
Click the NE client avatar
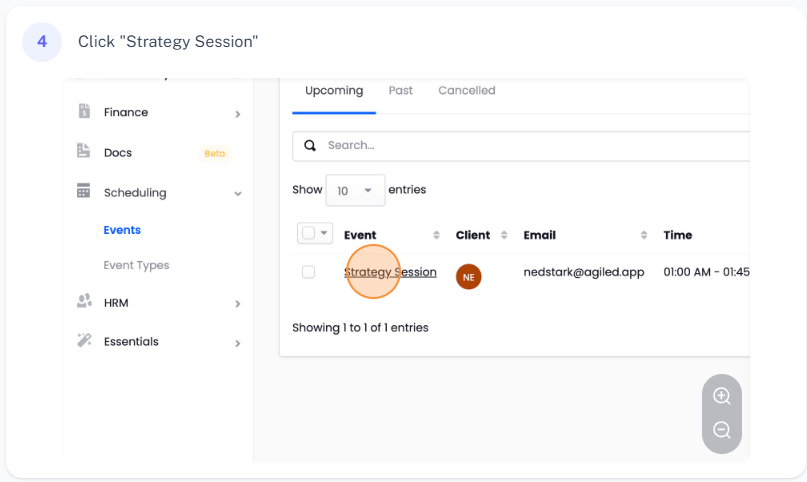click(x=468, y=277)
